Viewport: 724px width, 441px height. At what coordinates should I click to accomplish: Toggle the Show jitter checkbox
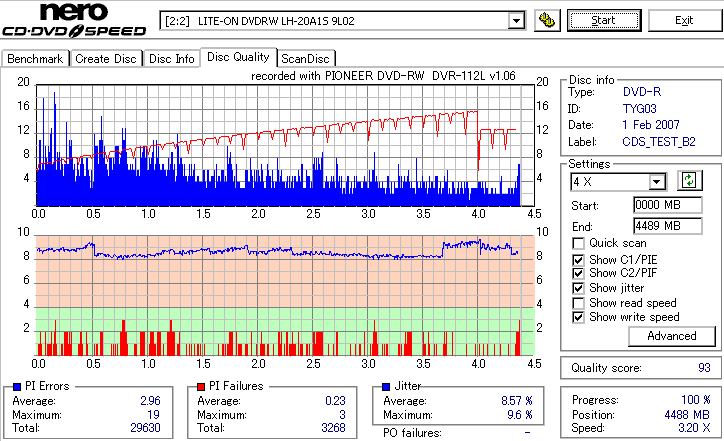(x=578, y=288)
